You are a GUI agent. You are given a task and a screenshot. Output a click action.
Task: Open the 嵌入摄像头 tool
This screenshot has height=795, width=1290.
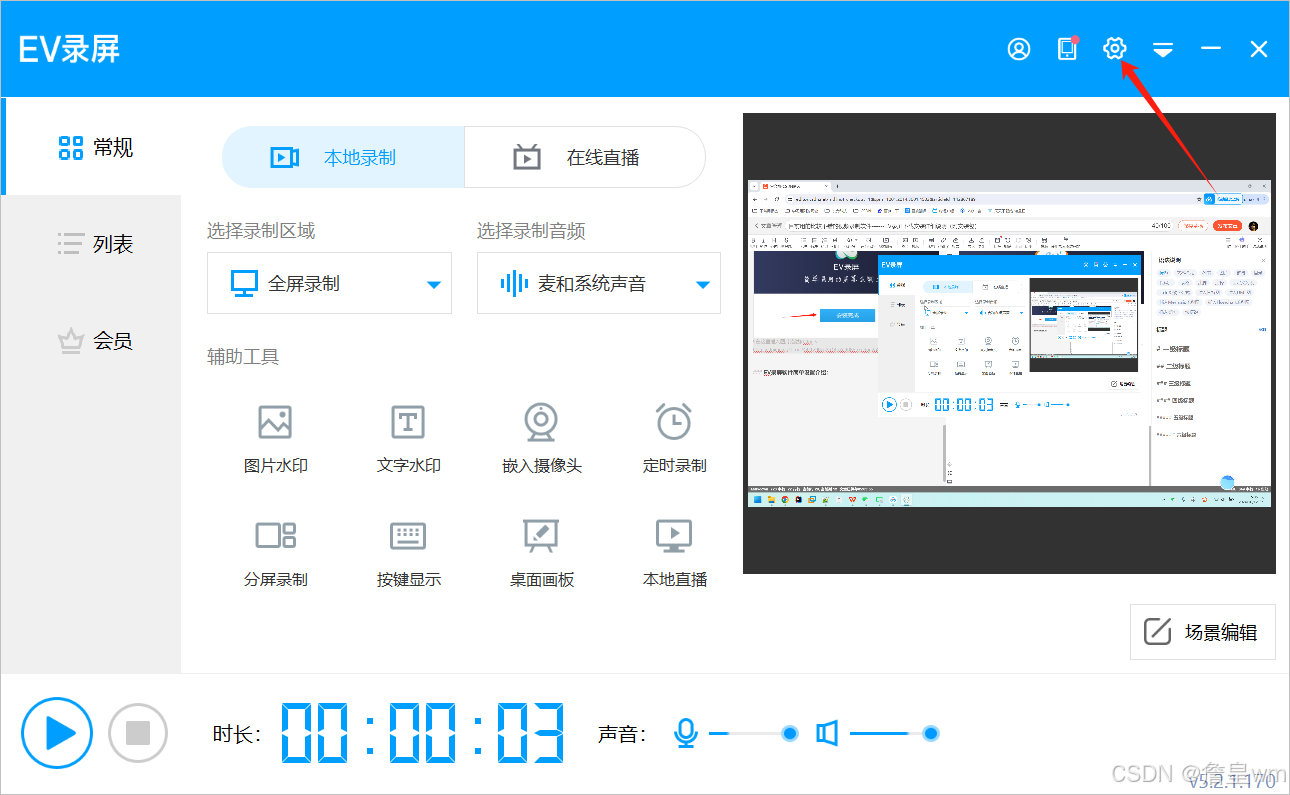pyautogui.click(x=541, y=438)
